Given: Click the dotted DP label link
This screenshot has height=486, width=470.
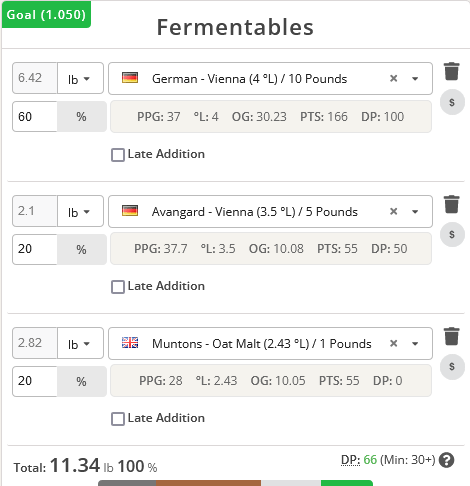Looking at the screenshot, I should (350, 460).
